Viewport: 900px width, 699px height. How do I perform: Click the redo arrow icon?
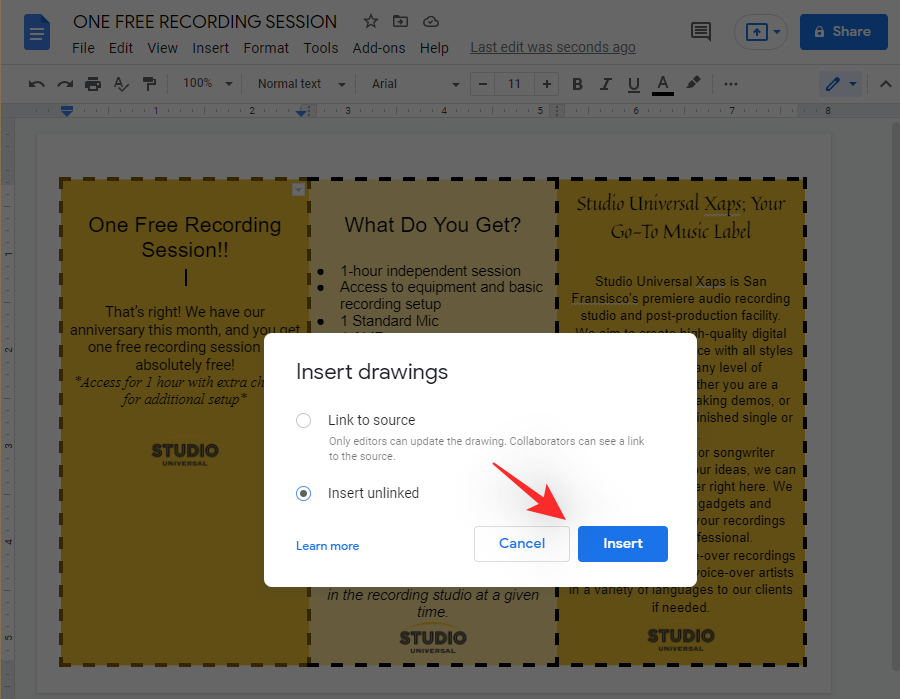[65, 84]
